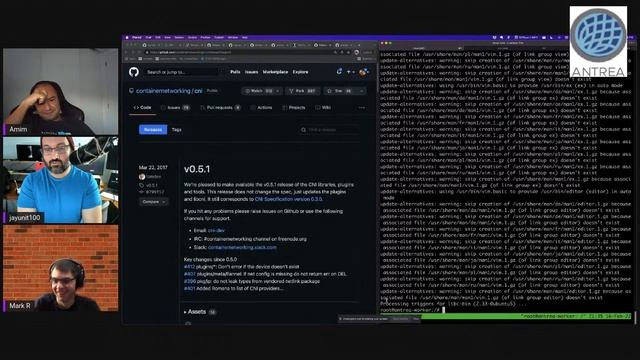
Task: Click the Antrea logo
Action: tap(598, 41)
